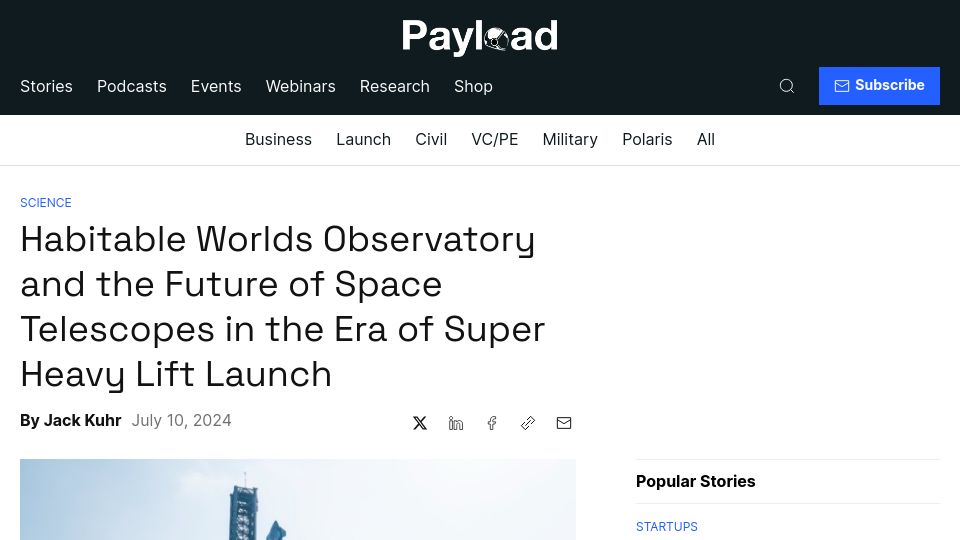Open the search magnifier icon
The image size is (960, 540).
tap(787, 86)
